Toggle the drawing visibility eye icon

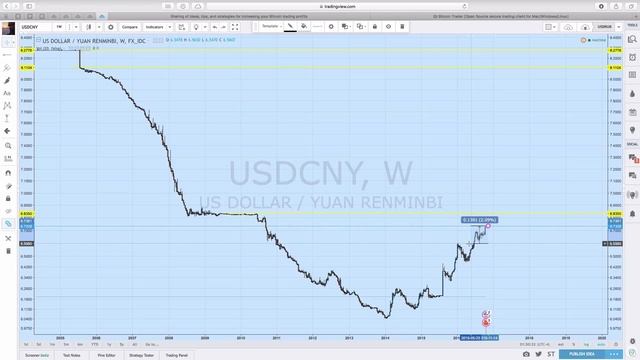pos(389,27)
